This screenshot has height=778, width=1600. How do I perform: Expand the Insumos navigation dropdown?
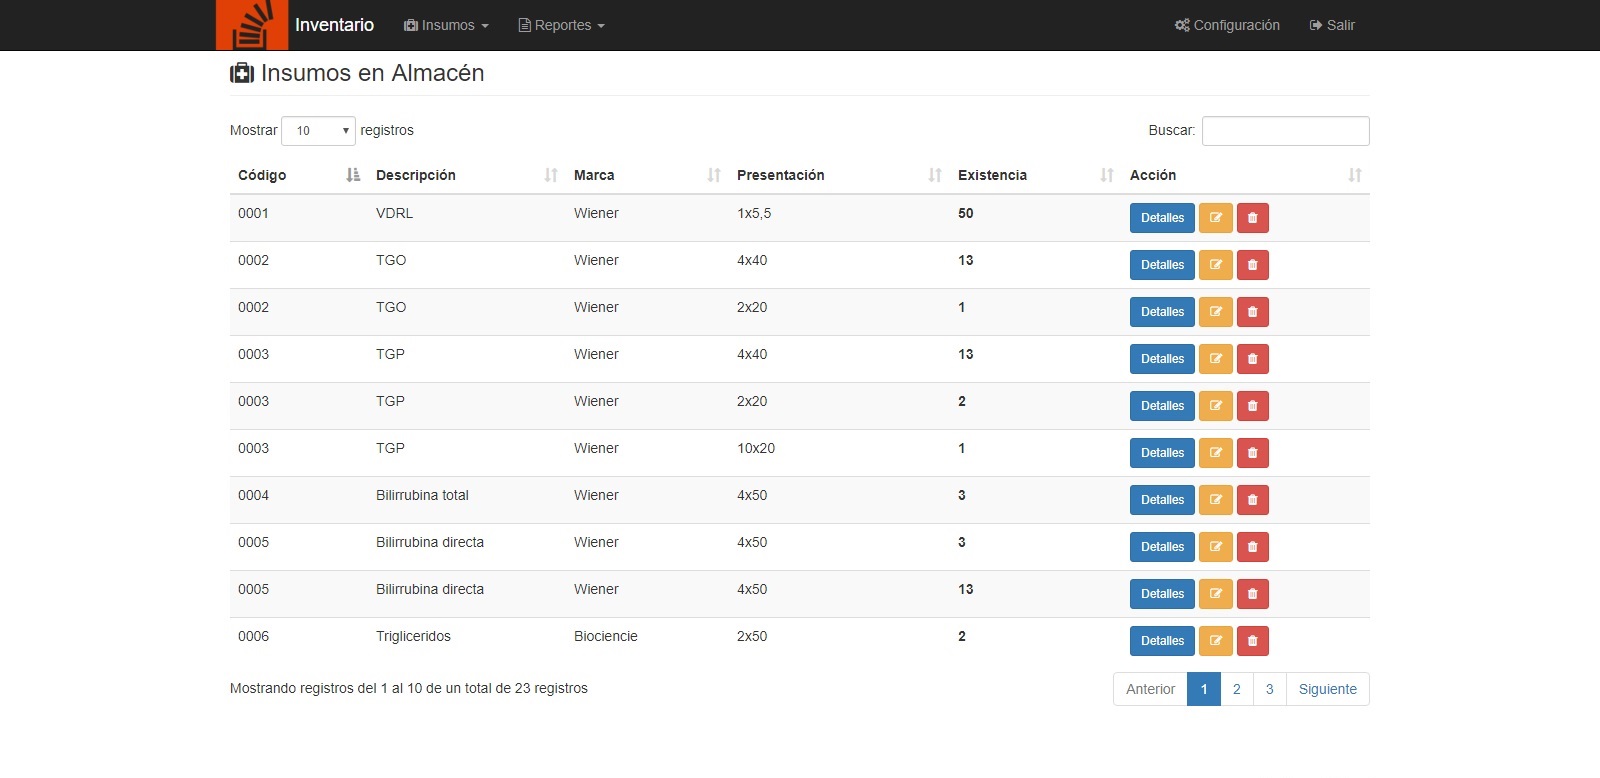tap(446, 25)
